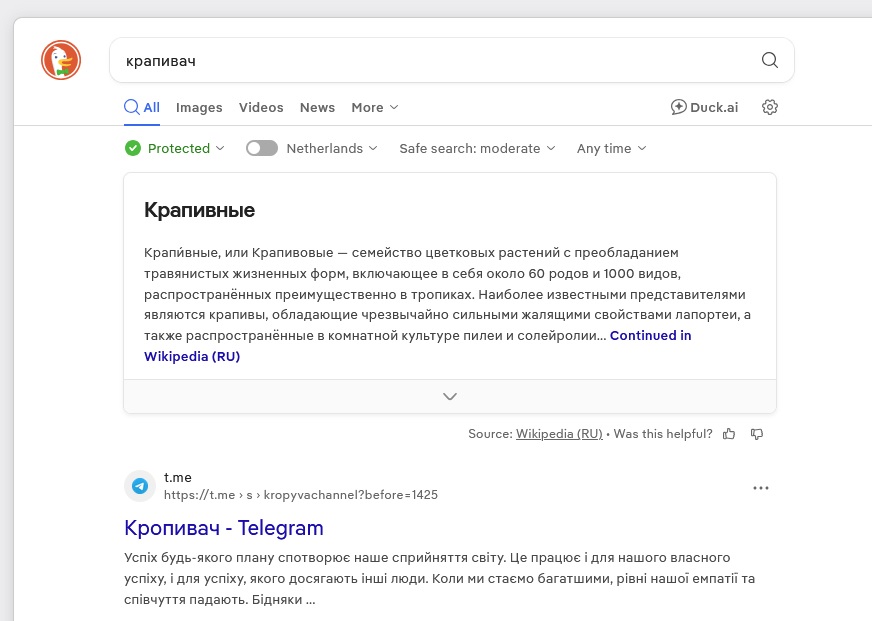Image resolution: width=872 pixels, height=621 pixels.
Task: Toggle the Netherlands region switch
Action: (262, 148)
